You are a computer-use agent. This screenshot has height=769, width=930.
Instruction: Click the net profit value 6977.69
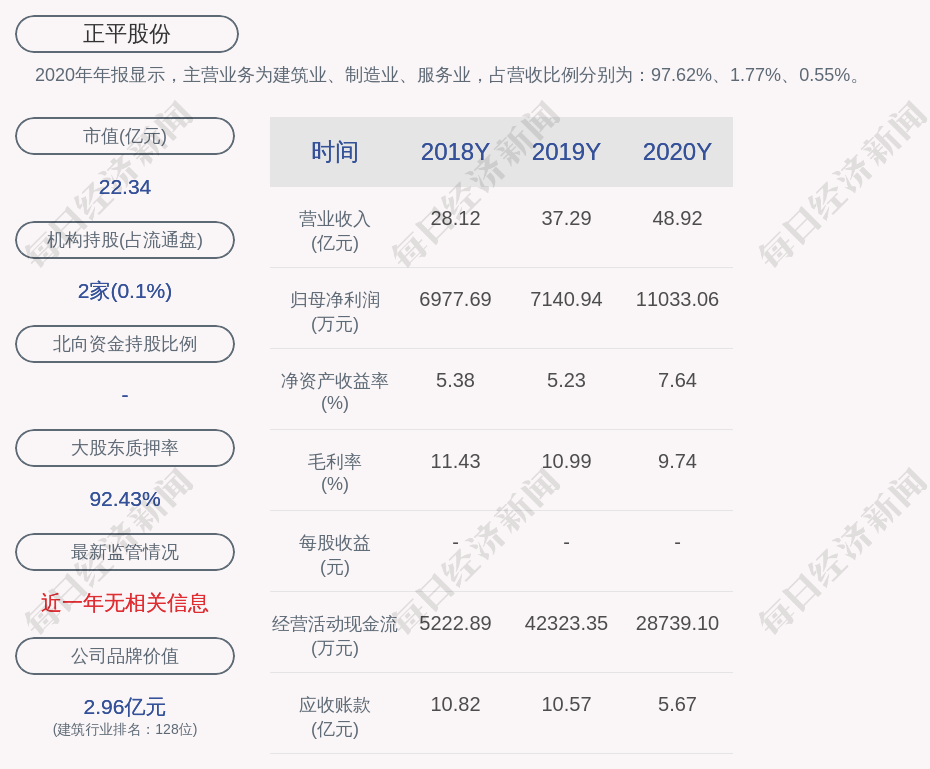click(455, 299)
